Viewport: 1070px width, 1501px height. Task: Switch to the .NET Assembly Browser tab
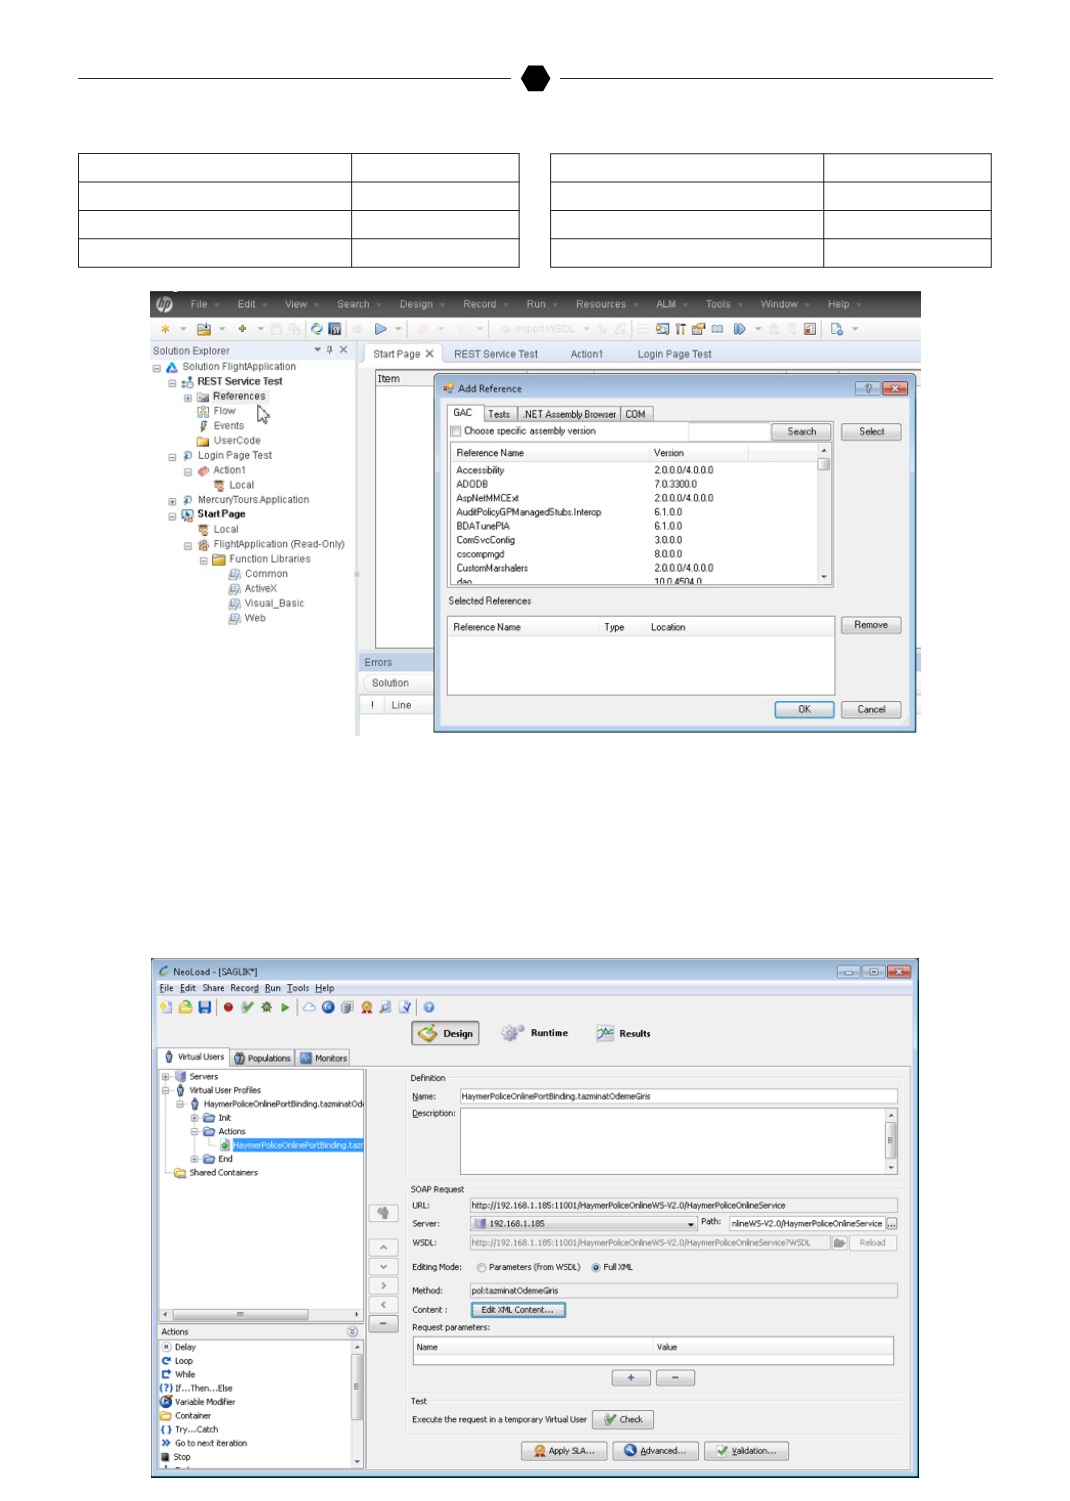570,414
